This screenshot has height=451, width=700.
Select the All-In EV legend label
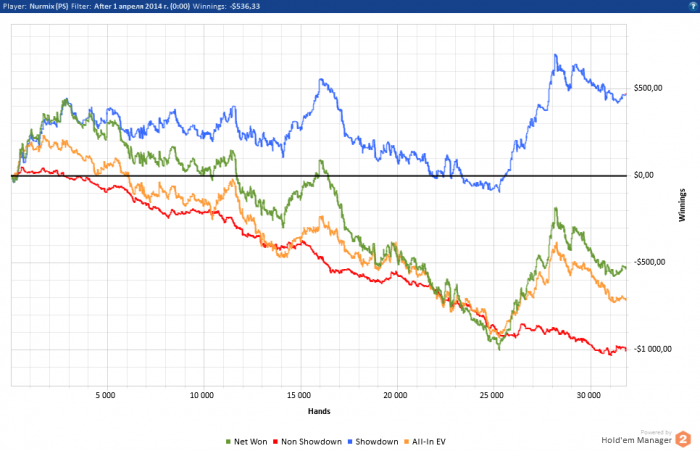(429, 442)
